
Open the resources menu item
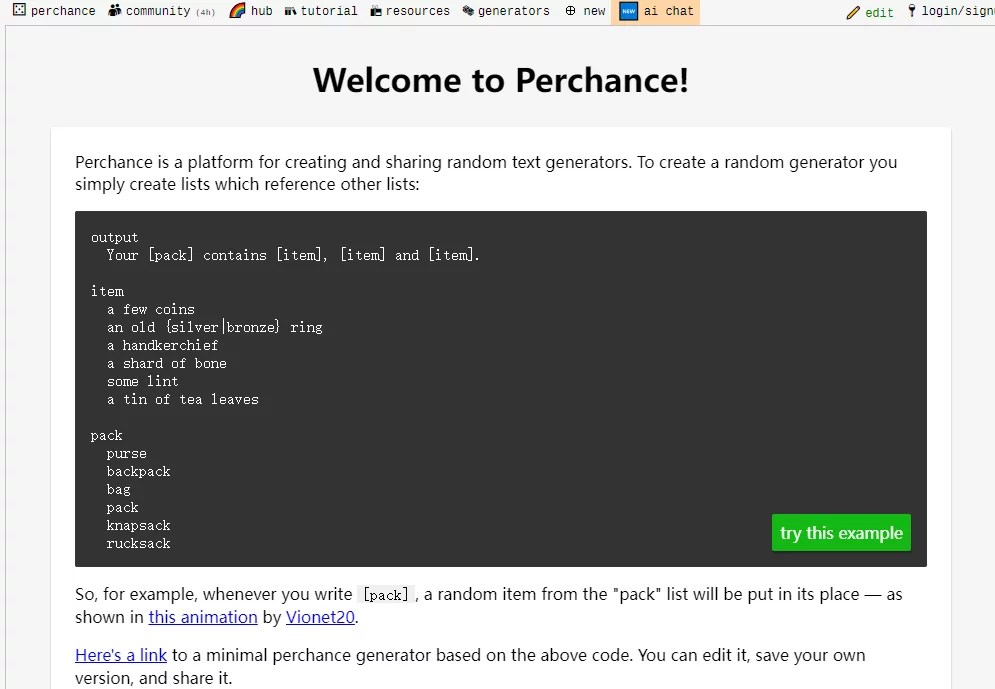point(410,11)
